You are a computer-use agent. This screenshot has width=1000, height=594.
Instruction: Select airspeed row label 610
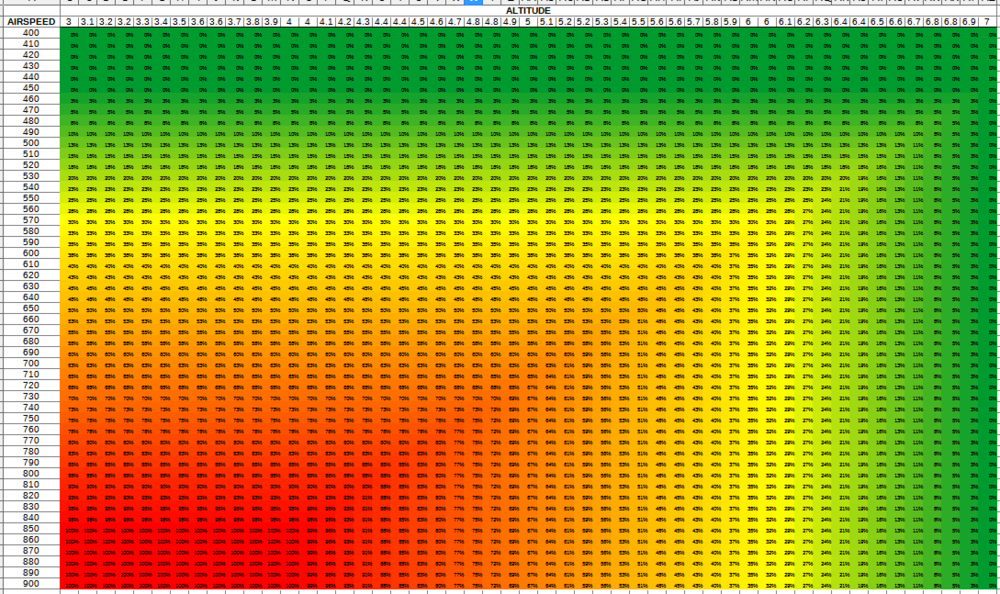[31, 264]
